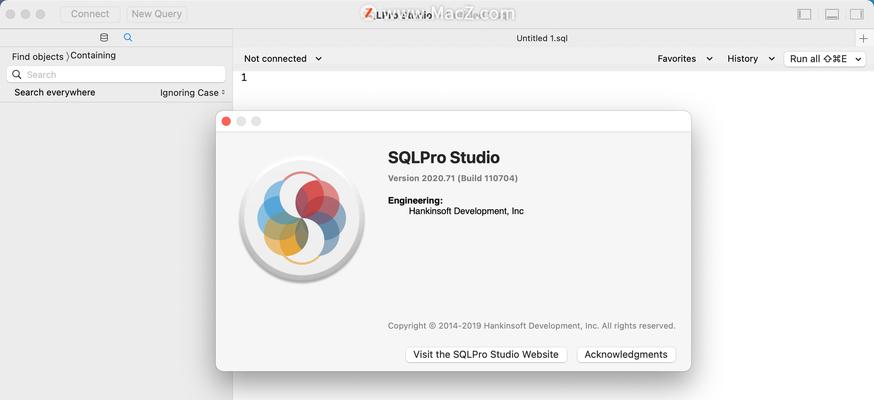874x400 pixels.
Task: Click the Engineering: label
Action: click(x=415, y=201)
